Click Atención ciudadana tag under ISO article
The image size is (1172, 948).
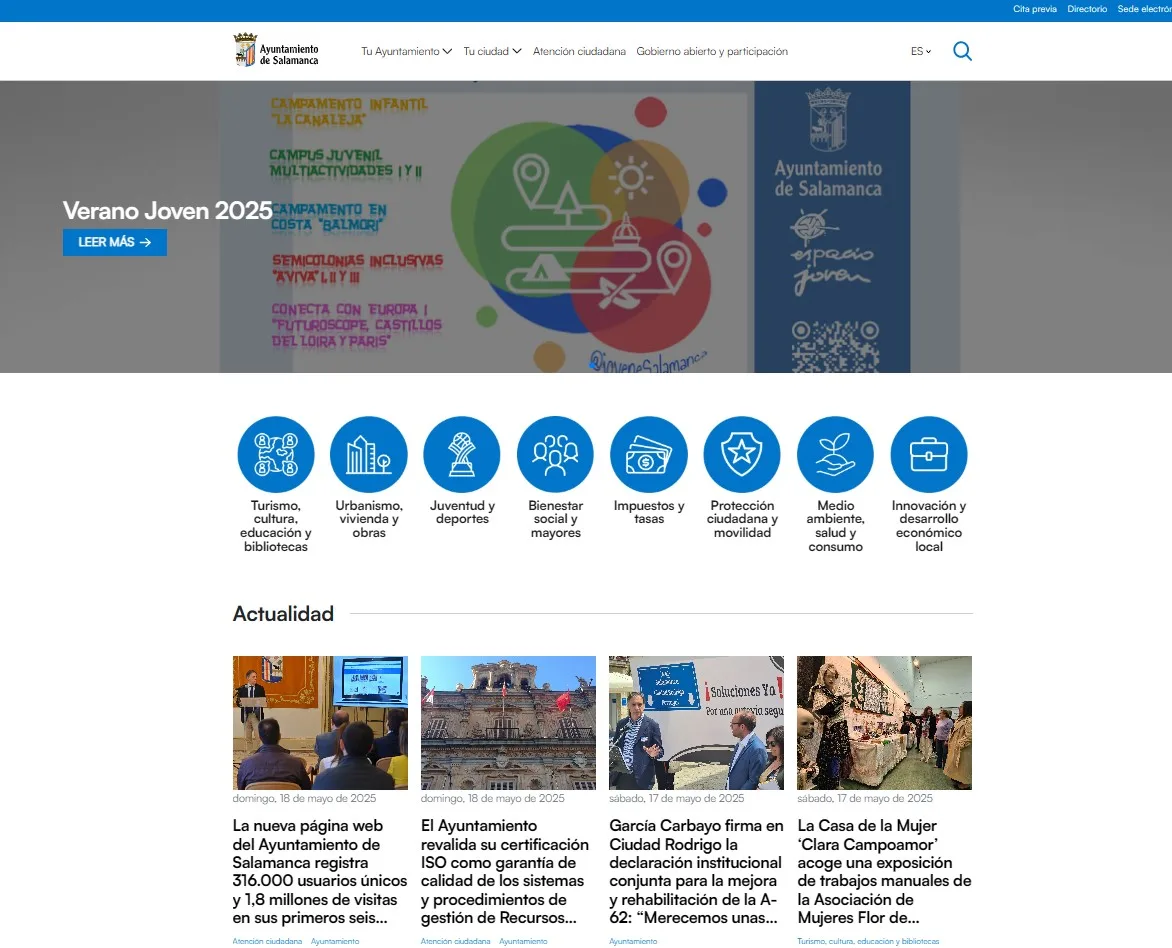455,941
